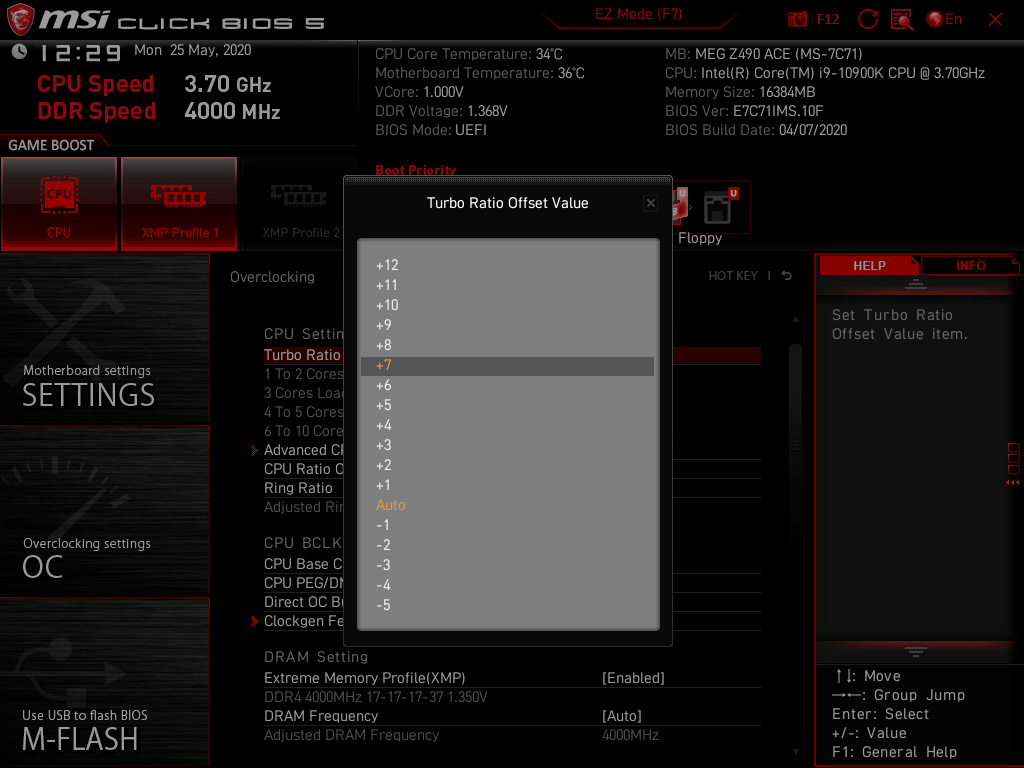Click the MSI dragon shield logo

(x=20, y=20)
